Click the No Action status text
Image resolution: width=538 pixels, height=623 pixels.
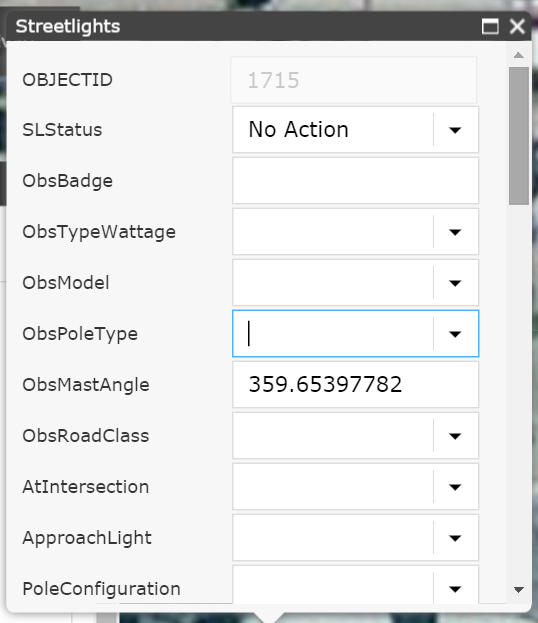click(x=298, y=130)
